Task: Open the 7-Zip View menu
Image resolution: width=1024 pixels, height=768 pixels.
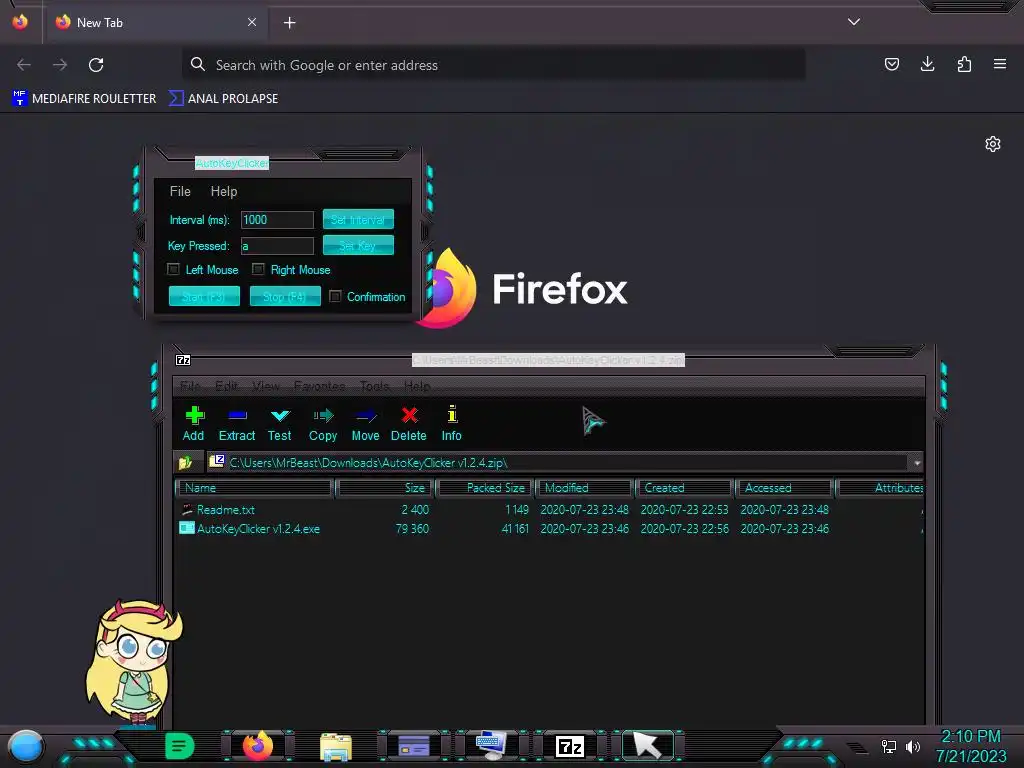Action: 266,386
